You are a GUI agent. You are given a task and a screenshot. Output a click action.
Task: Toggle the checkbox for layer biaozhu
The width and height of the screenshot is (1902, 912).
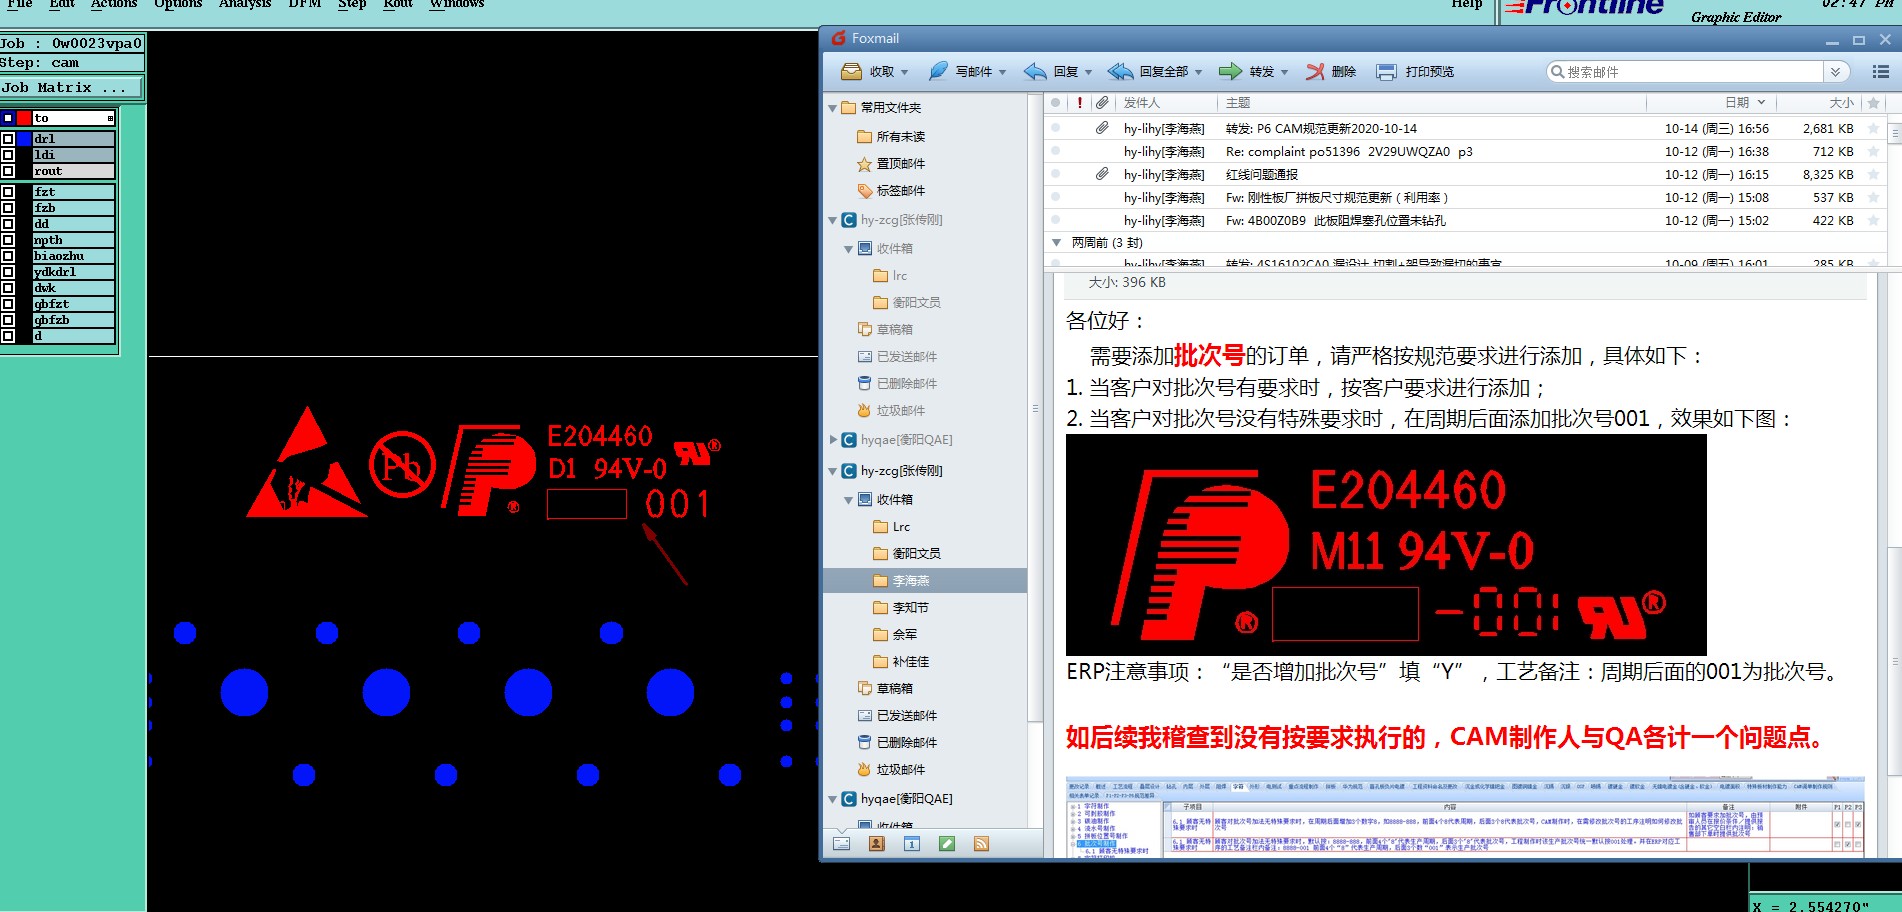pyautogui.click(x=8, y=256)
